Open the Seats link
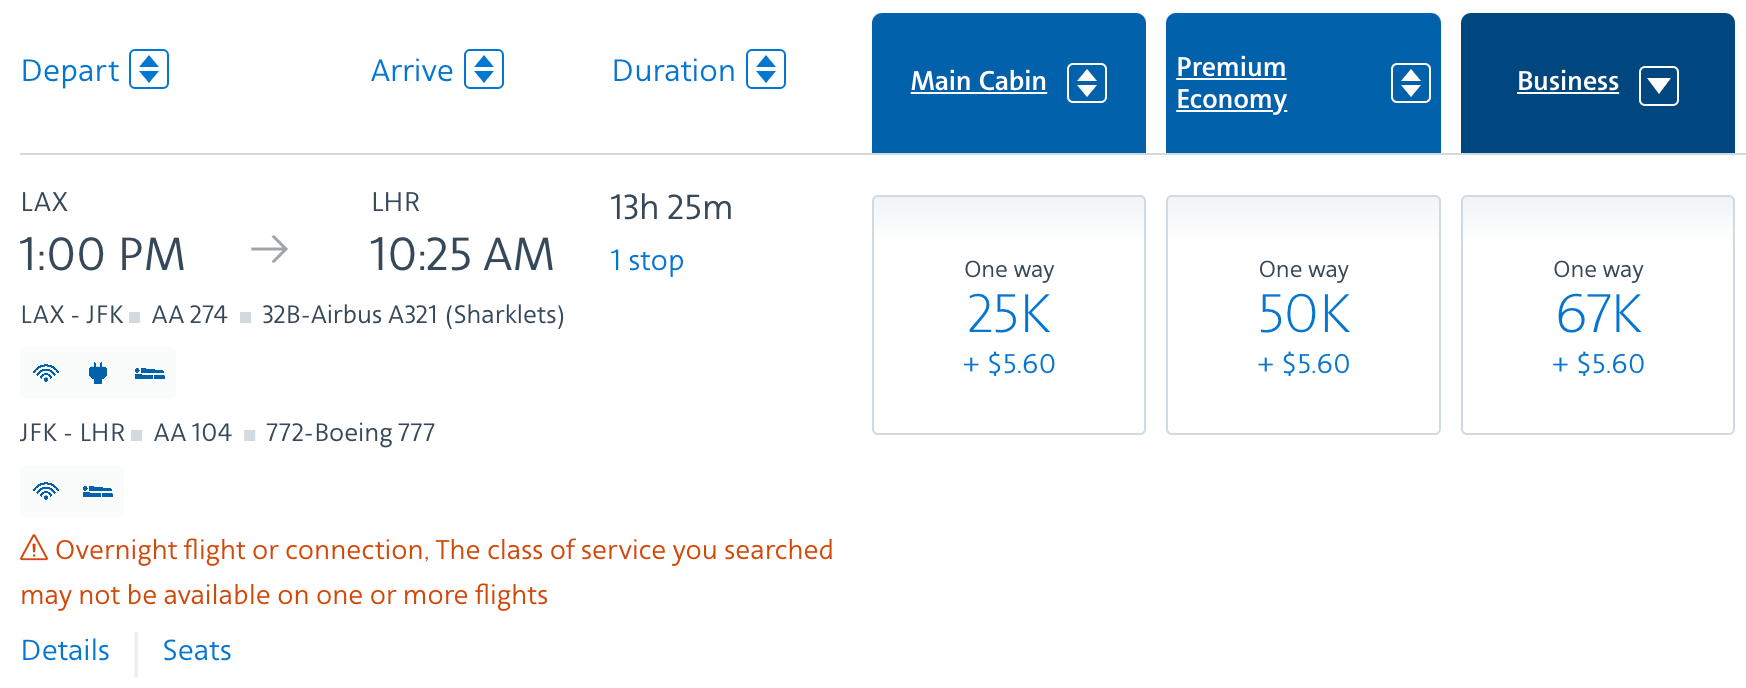 [x=197, y=650]
